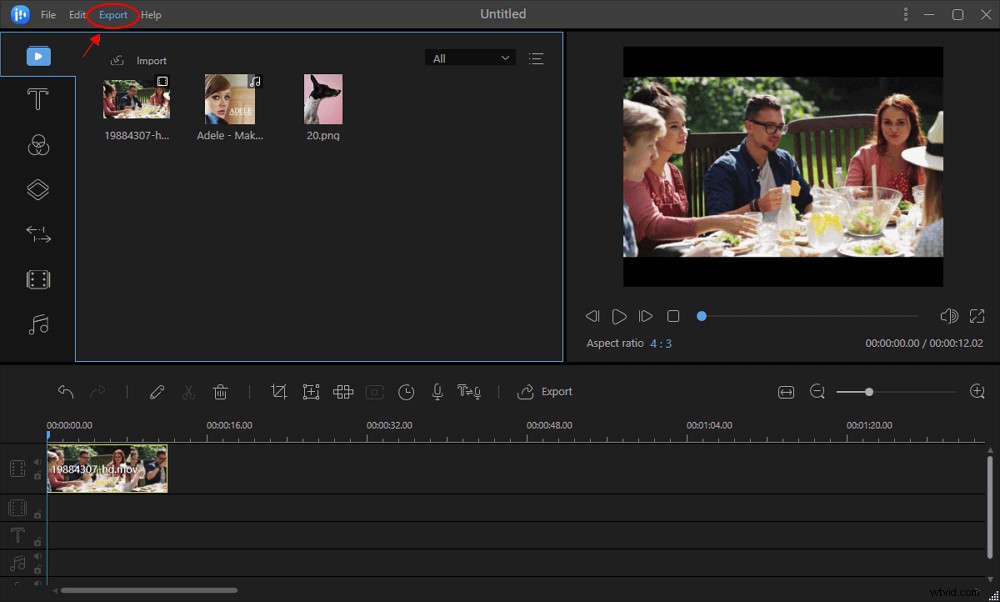Mute the main video track
The width and height of the screenshot is (1000, 602).
(37, 462)
